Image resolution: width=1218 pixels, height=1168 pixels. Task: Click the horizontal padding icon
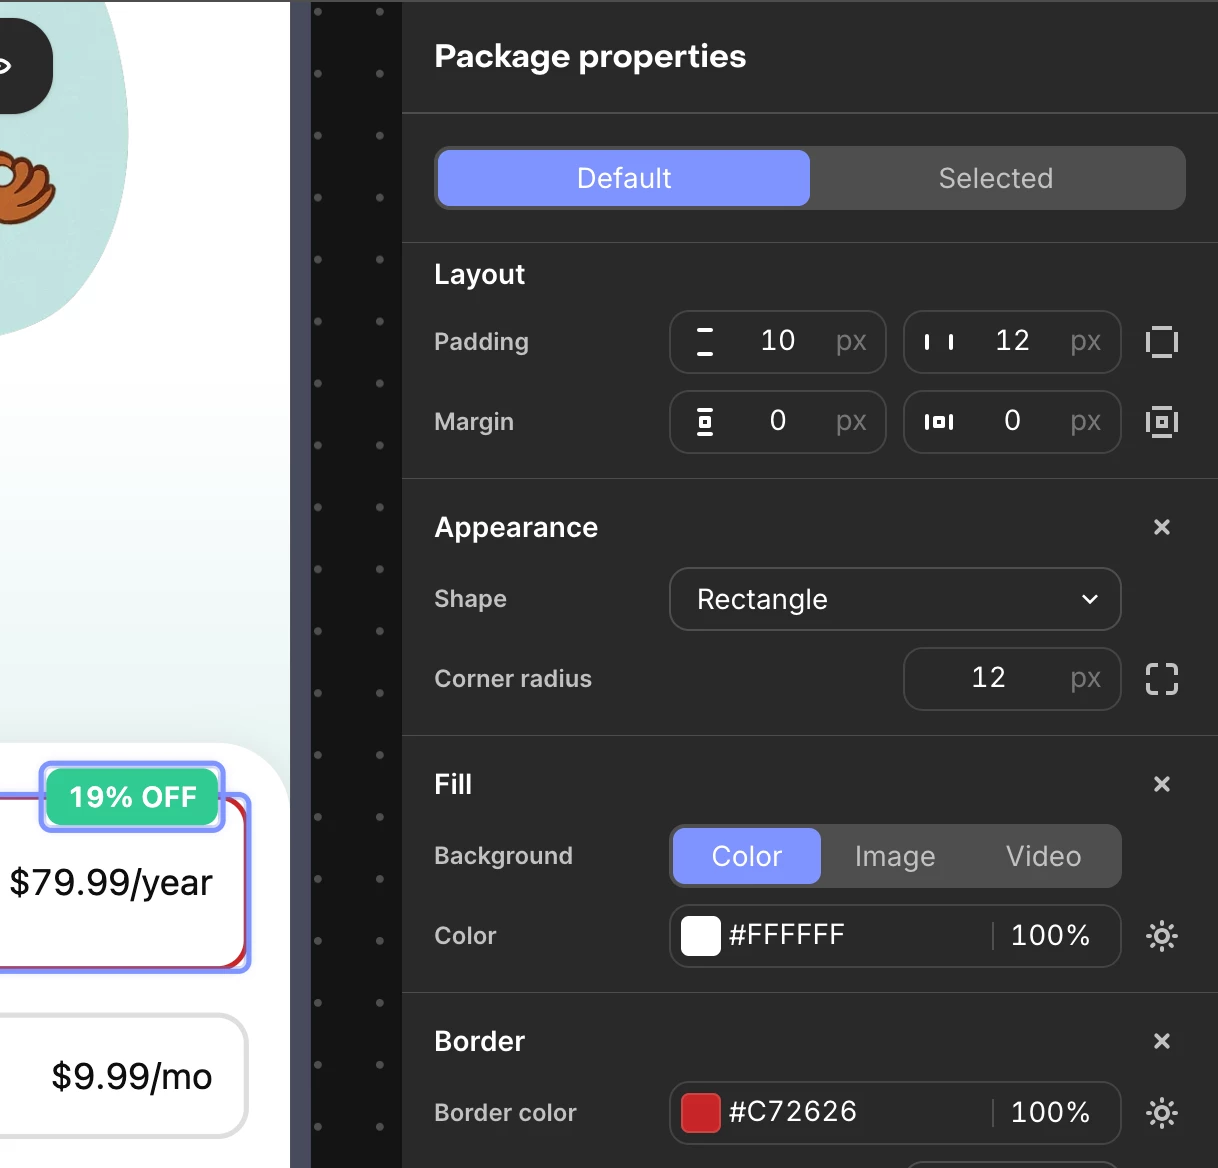pos(939,342)
